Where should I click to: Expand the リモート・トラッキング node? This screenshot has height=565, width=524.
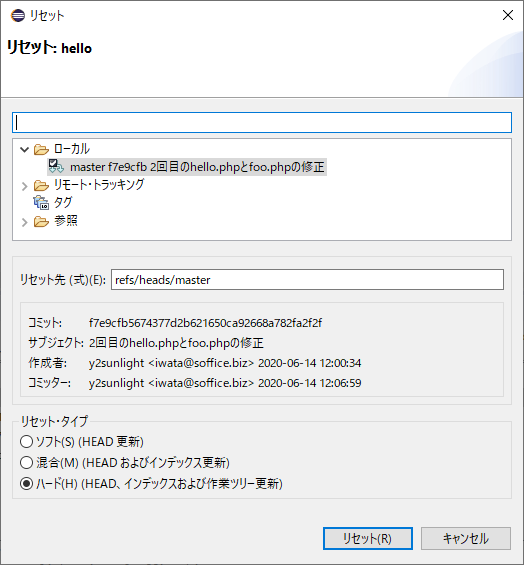(x=24, y=186)
